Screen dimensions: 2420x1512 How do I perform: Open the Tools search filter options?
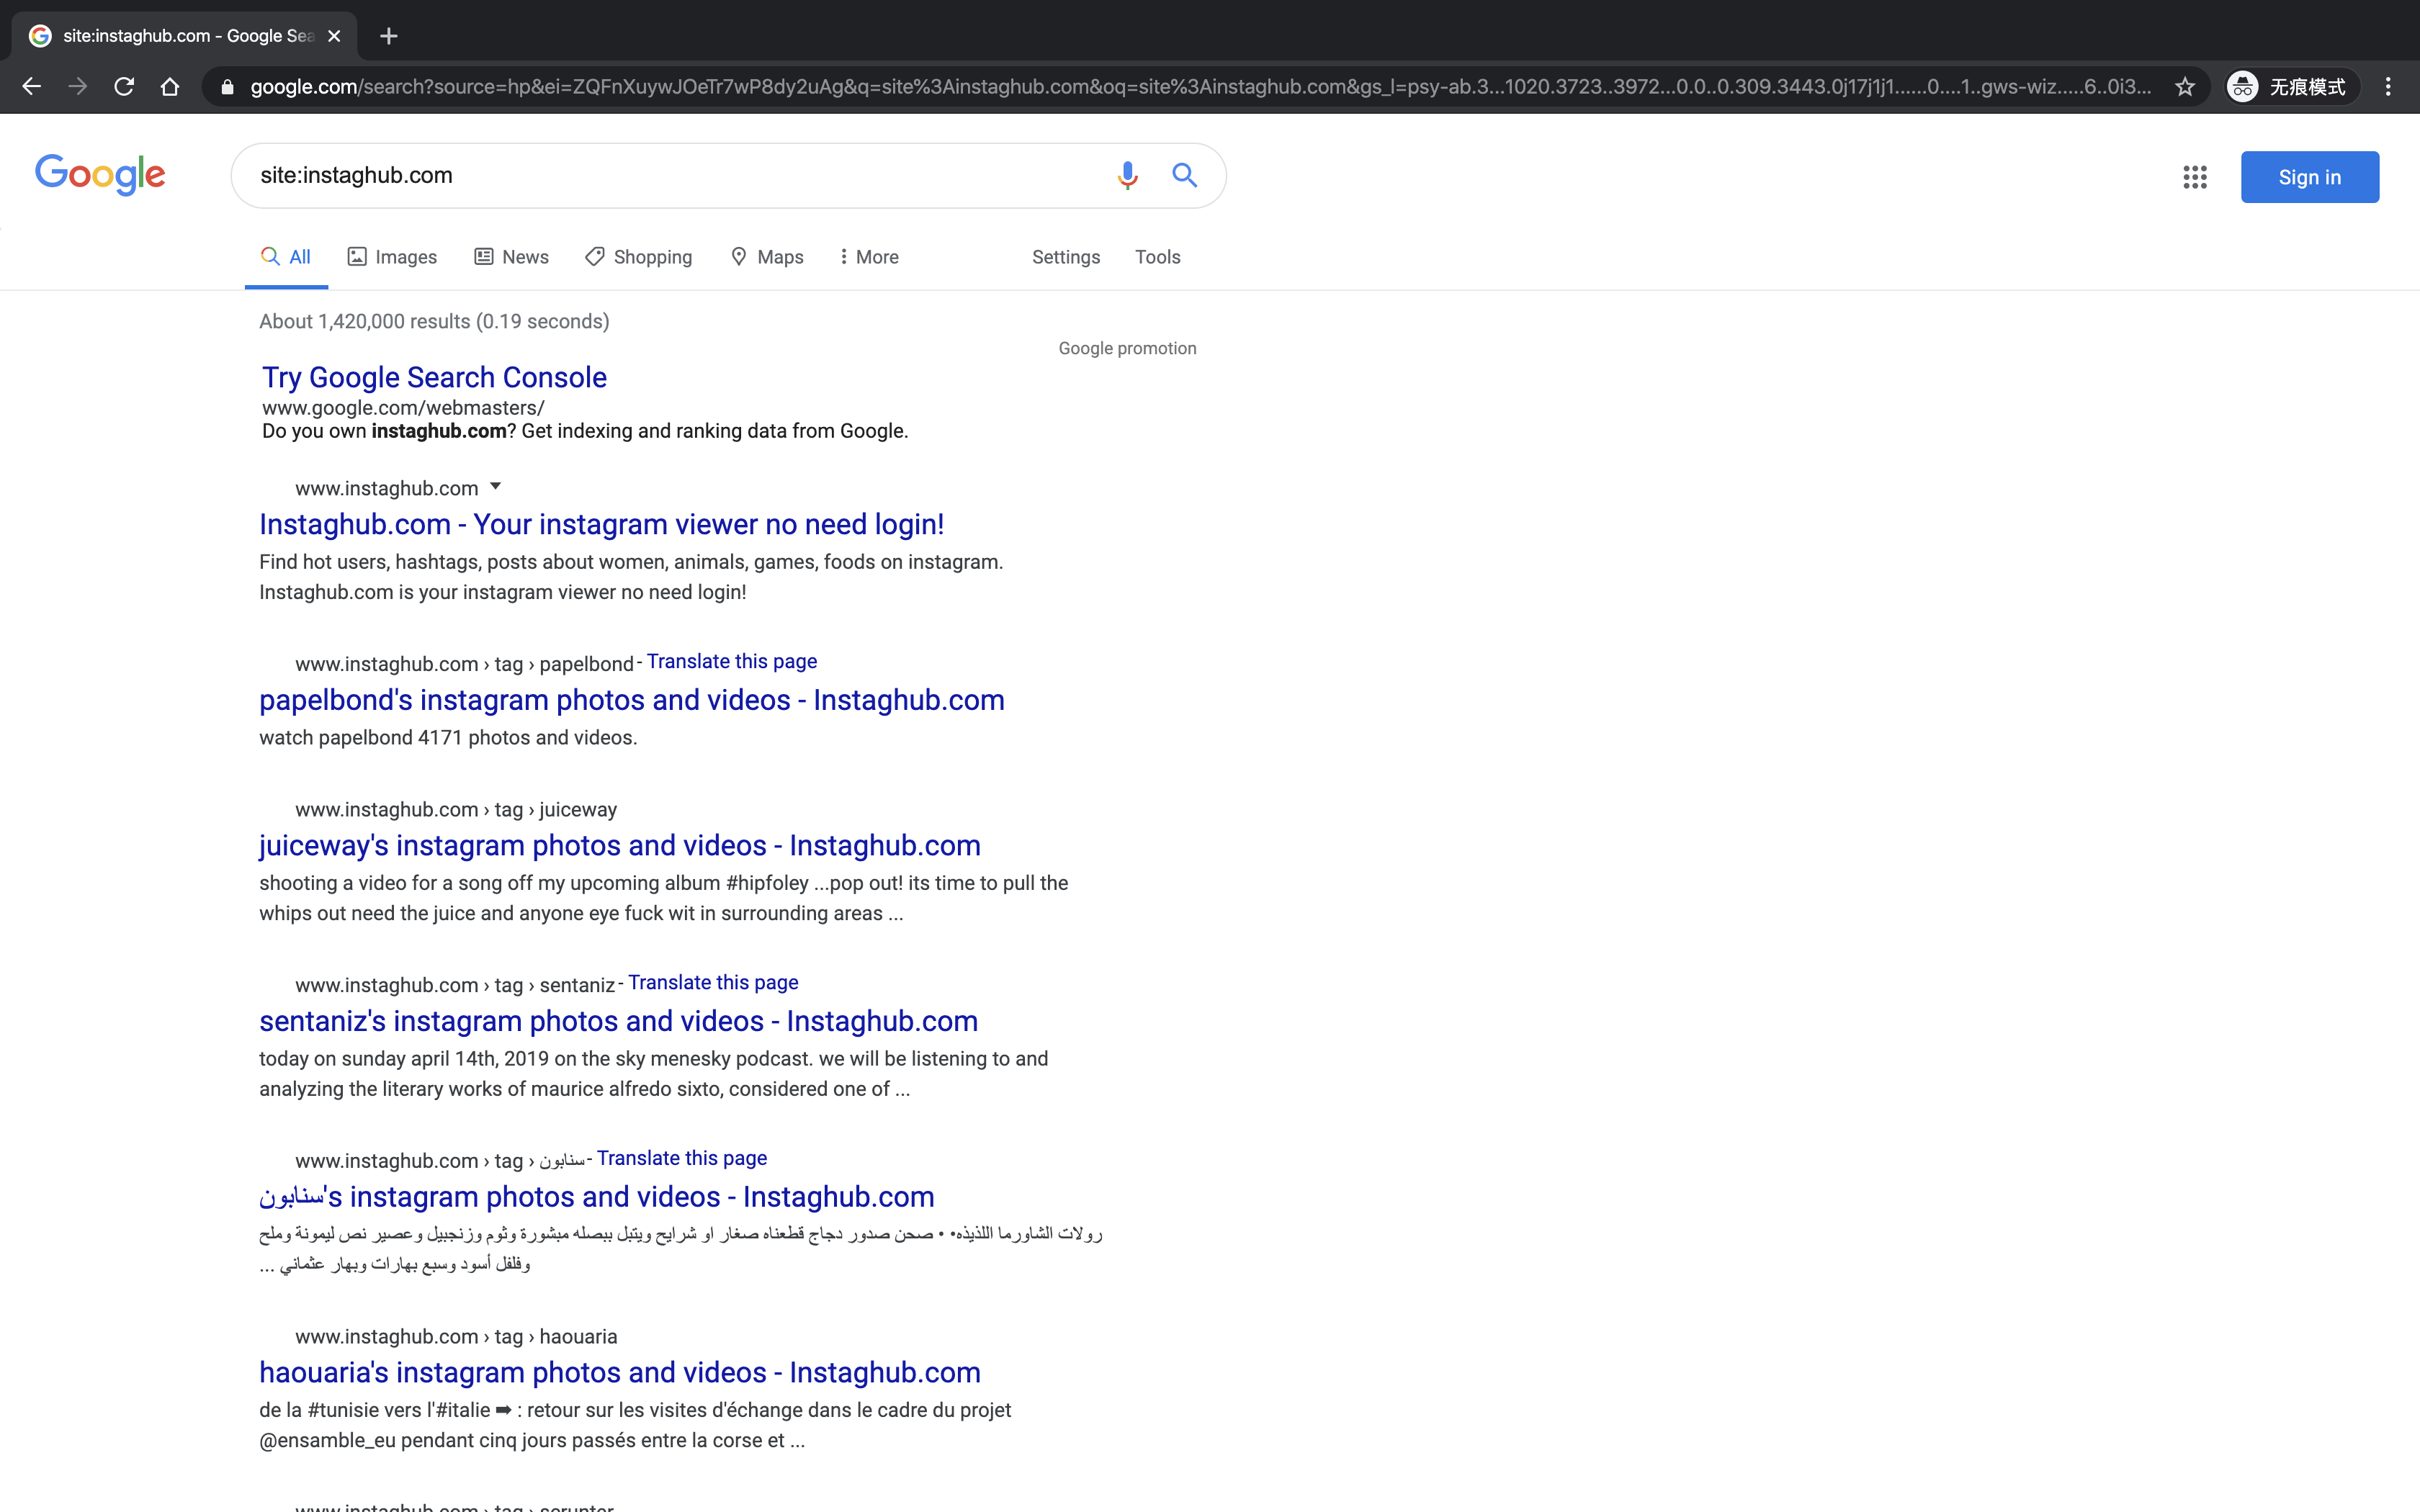1157,257
